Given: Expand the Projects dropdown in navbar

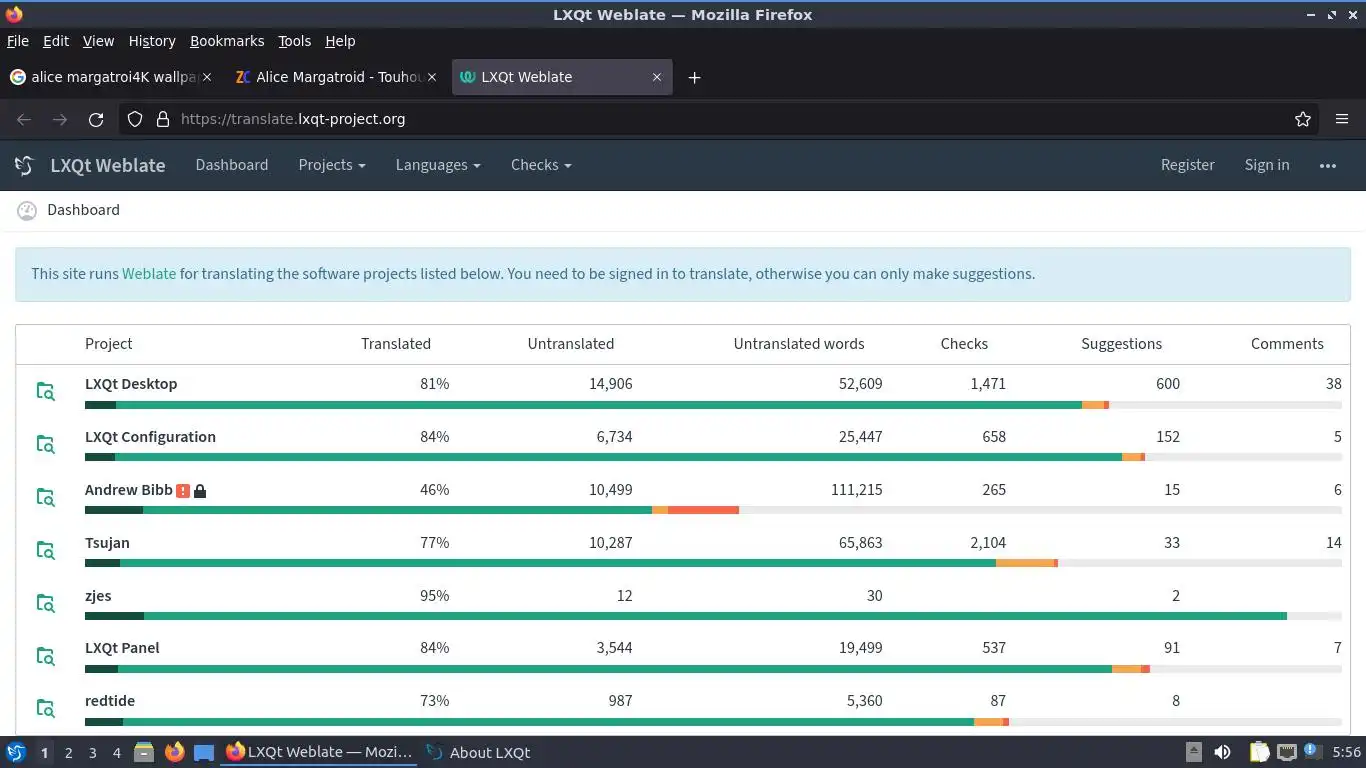Looking at the screenshot, I should [x=332, y=165].
